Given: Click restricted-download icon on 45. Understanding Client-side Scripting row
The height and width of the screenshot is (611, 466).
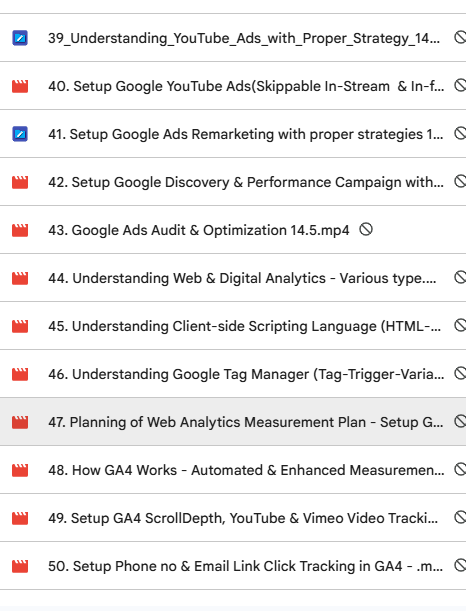Looking at the screenshot, I should point(461,325).
